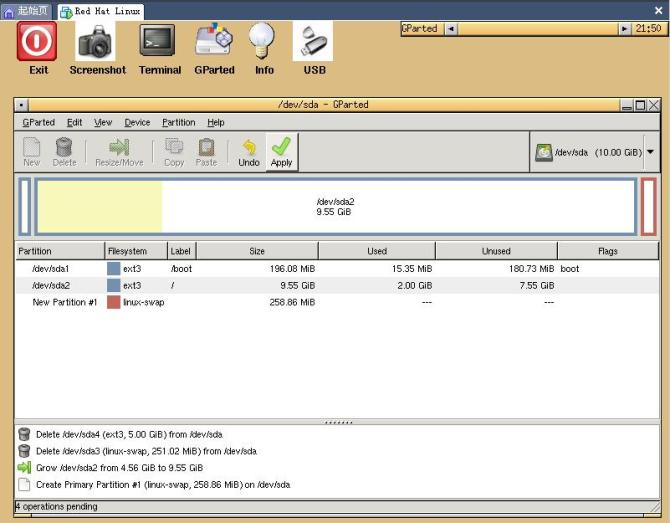Select the red swap block in graphic
The width and height of the screenshot is (670, 523).
(x=648, y=207)
